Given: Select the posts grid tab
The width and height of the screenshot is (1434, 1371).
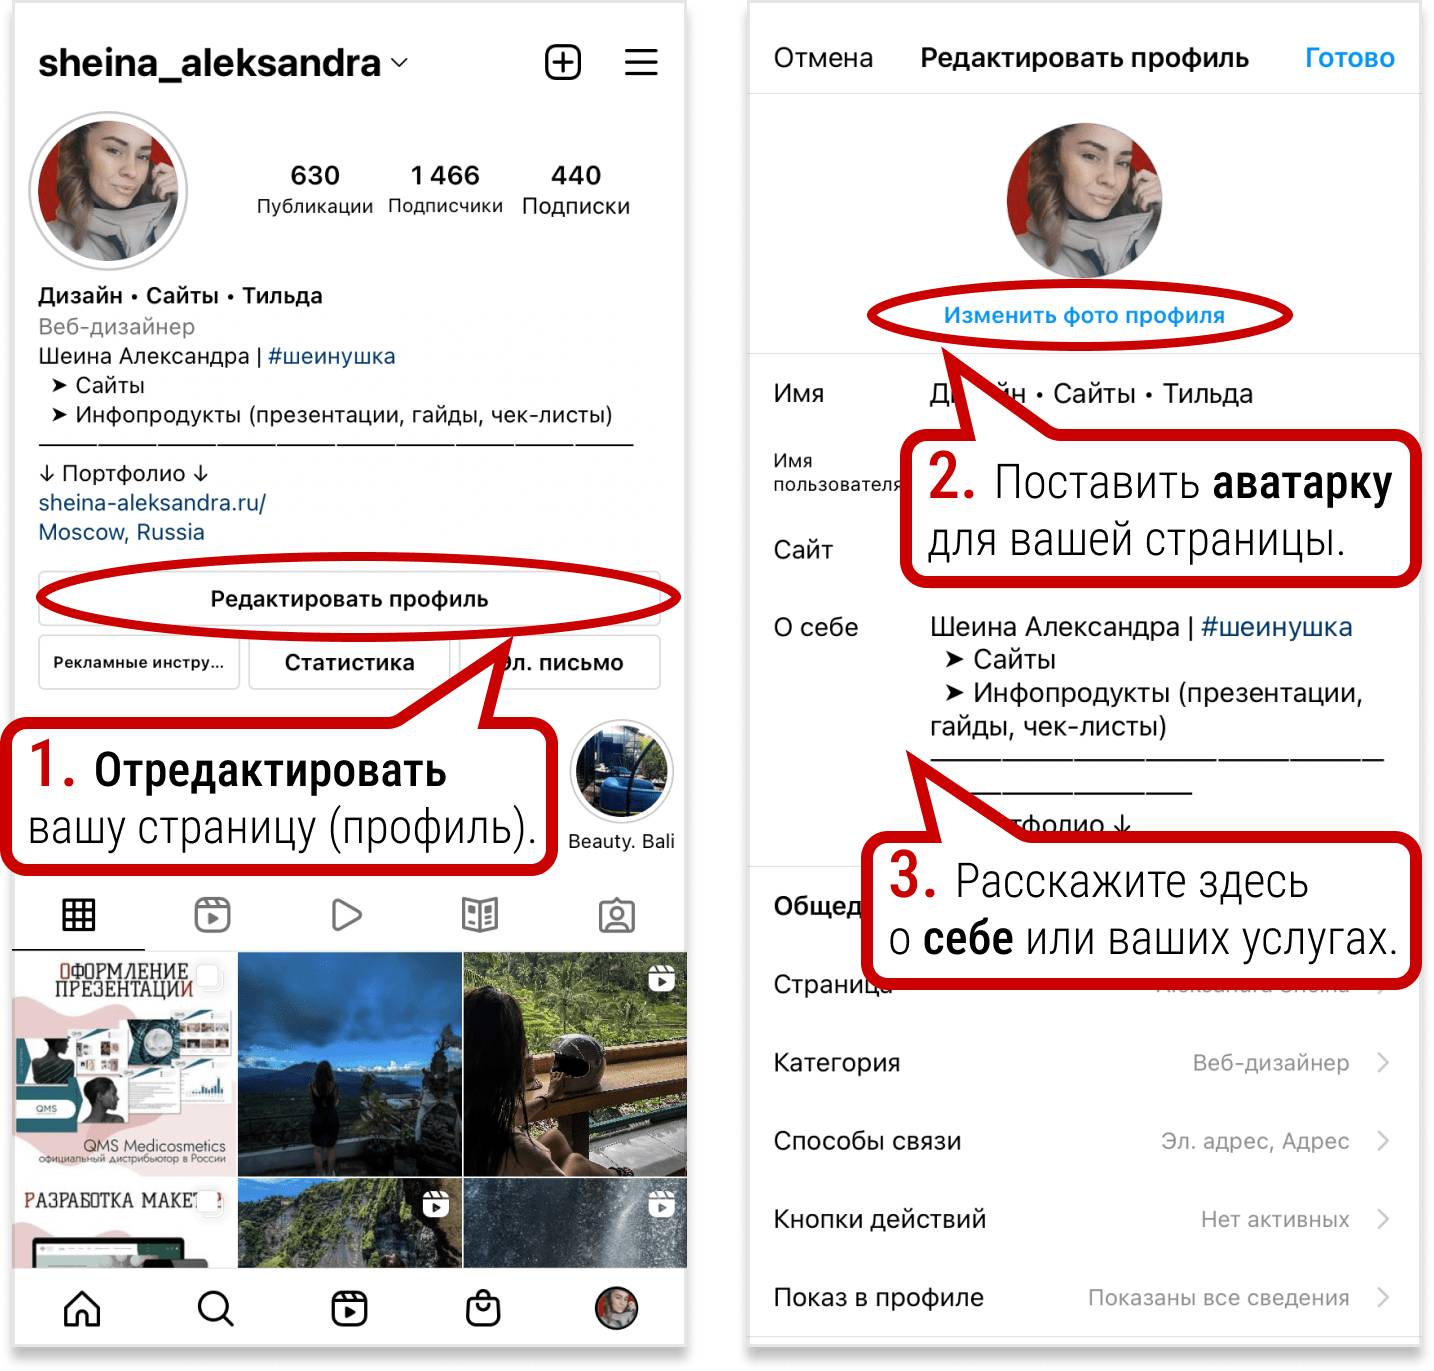Looking at the screenshot, I should click(x=79, y=914).
